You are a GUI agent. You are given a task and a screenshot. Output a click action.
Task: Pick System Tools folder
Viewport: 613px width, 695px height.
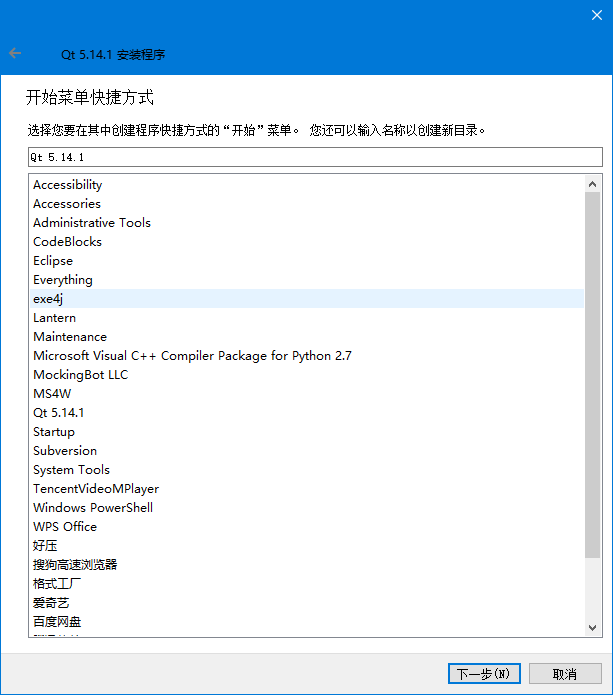[x=307, y=470]
